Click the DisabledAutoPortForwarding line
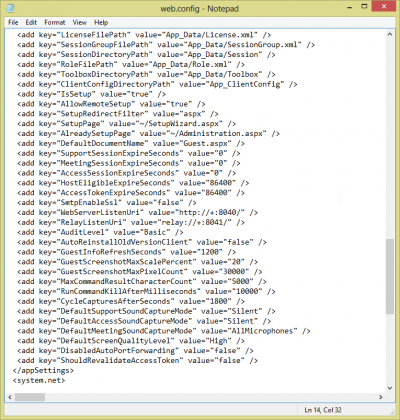This screenshot has height=420, width=400. (x=135, y=351)
